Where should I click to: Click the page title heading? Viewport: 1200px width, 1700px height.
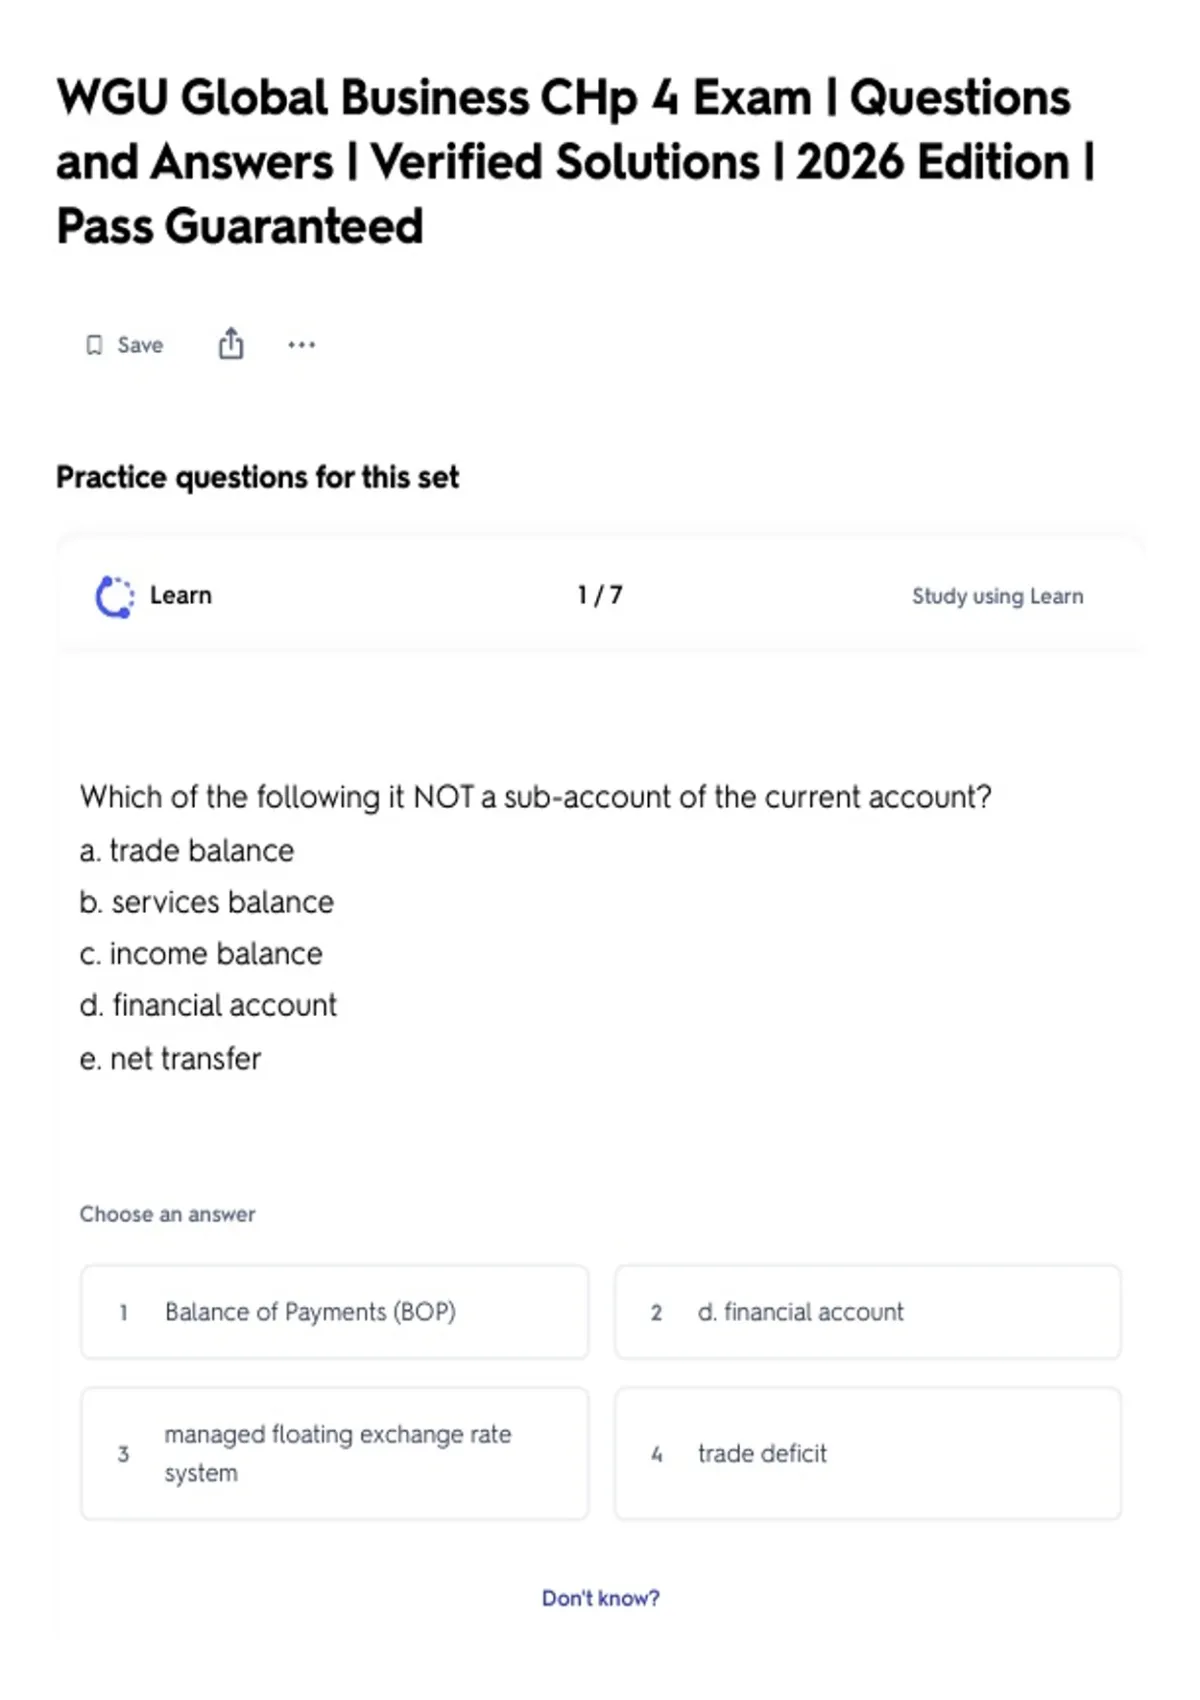[x=576, y=161]
